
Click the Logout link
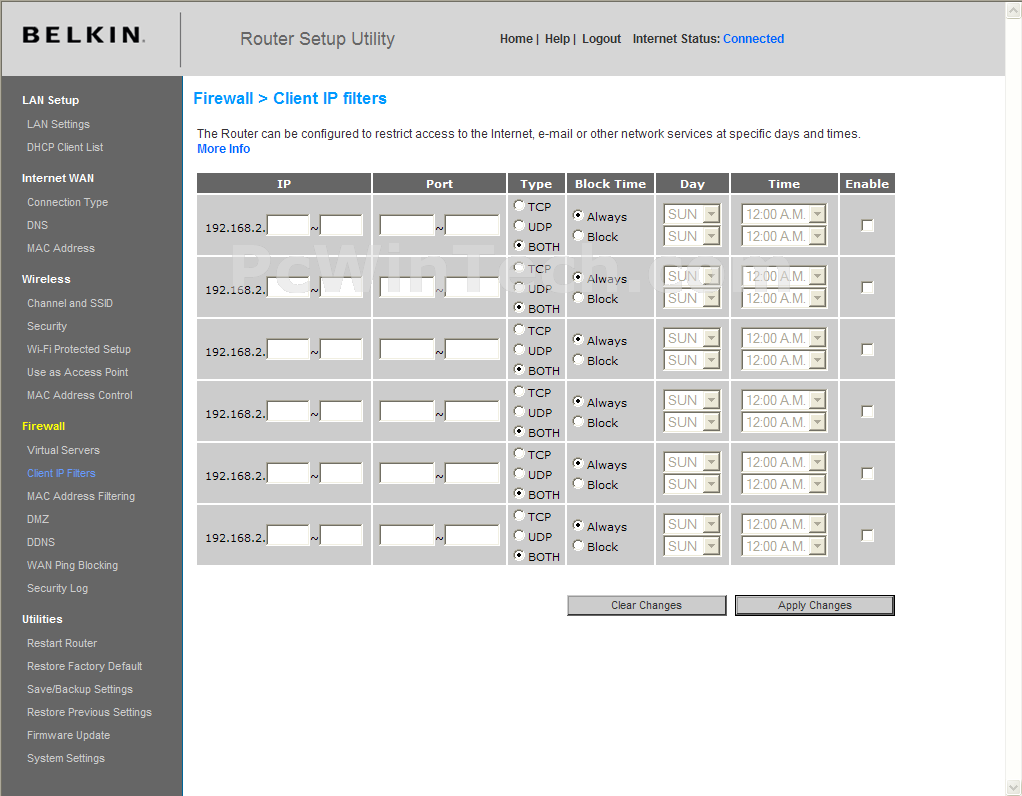601,38
